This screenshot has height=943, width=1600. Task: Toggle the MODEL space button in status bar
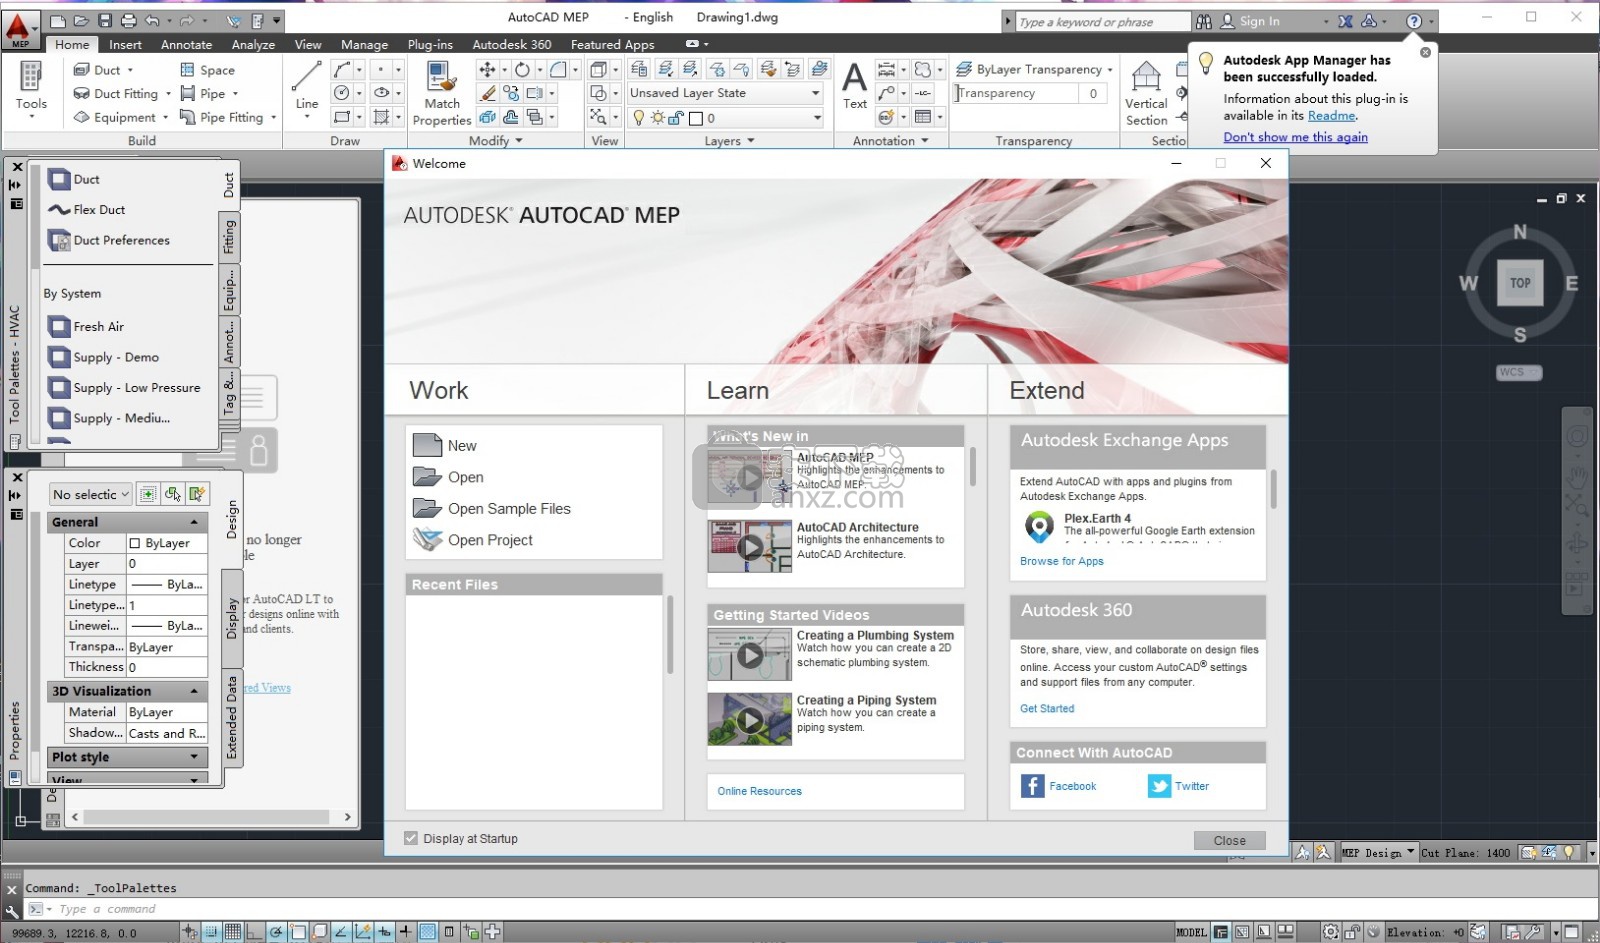(x=1191, y=932)
